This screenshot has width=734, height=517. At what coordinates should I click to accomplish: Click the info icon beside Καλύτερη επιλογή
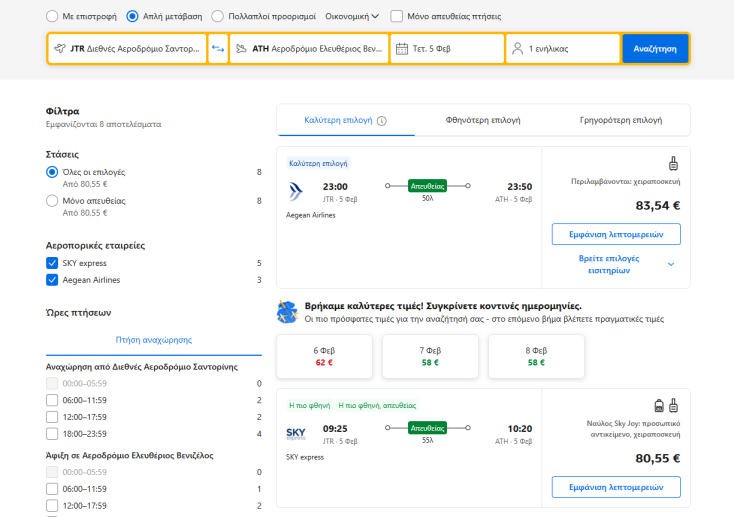[381, 120]
